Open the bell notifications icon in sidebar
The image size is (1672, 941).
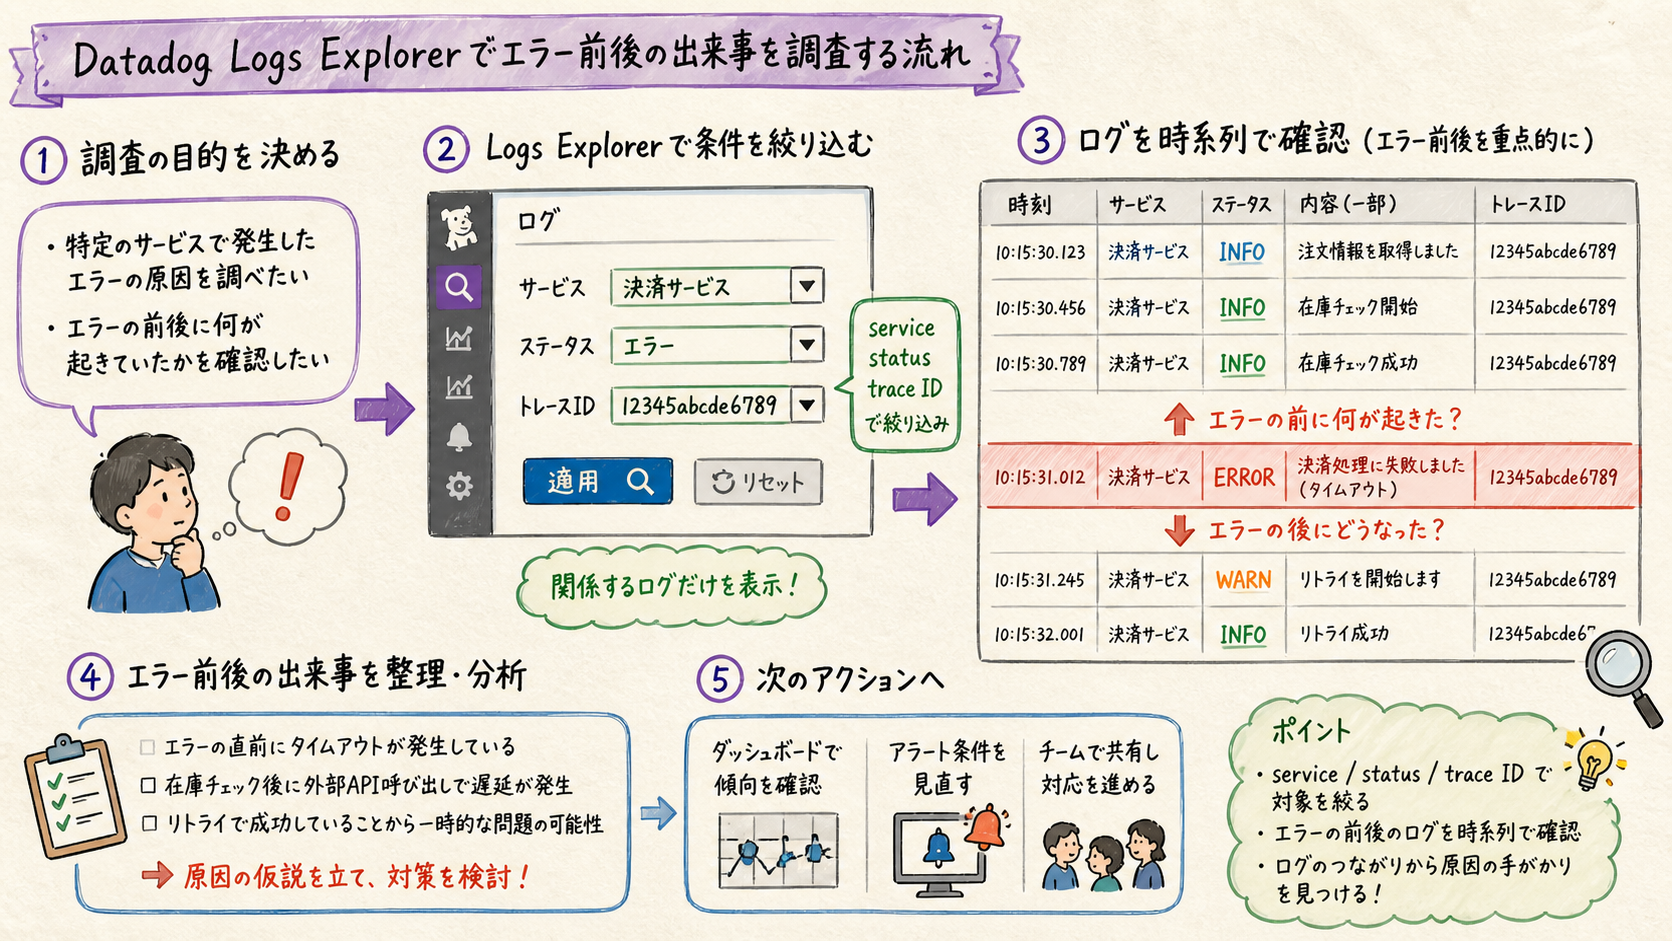pyautogui.click(x=459, y=437)
